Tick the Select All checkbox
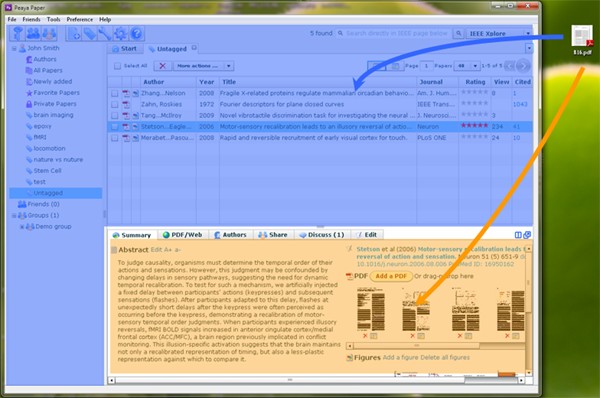600x398 pixels. coord(117,66)
